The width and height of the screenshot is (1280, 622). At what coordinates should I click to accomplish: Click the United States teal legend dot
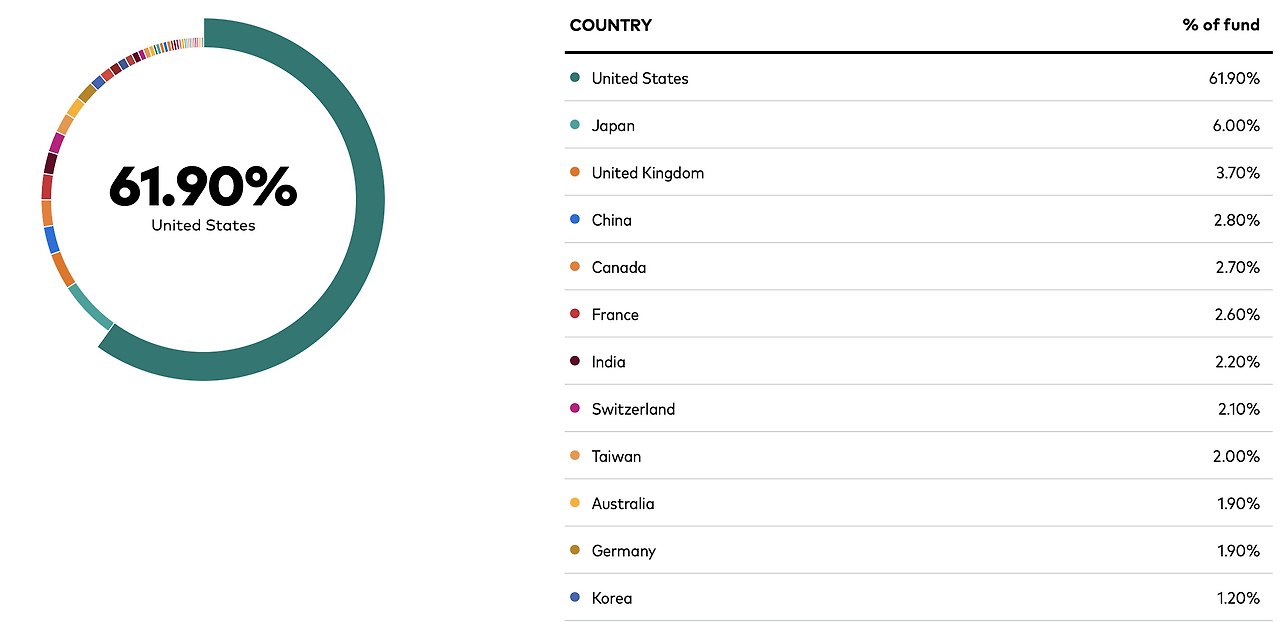pos(575,78)
